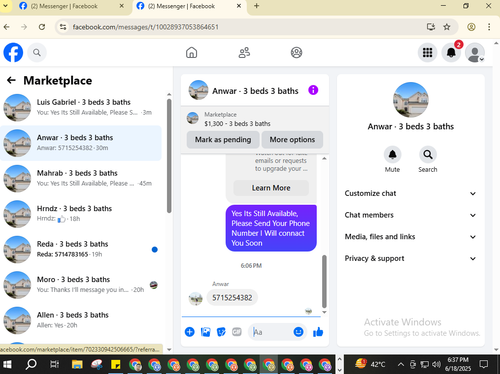Screen dimensions: 500x374
Task: Open a new browser tab
Action: coord(256,6)
